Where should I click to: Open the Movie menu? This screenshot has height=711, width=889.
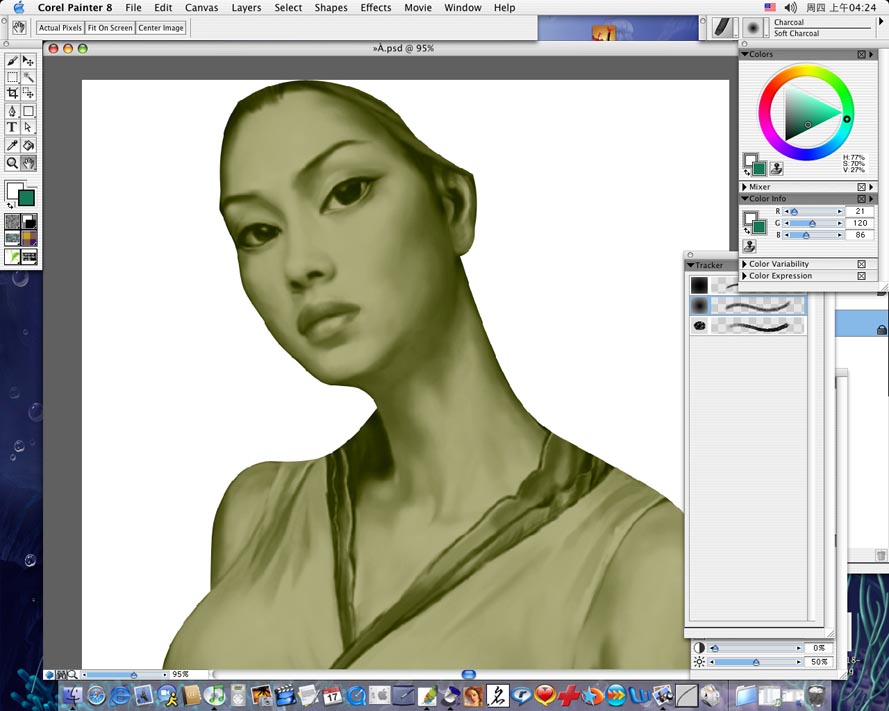pos(418,8)
